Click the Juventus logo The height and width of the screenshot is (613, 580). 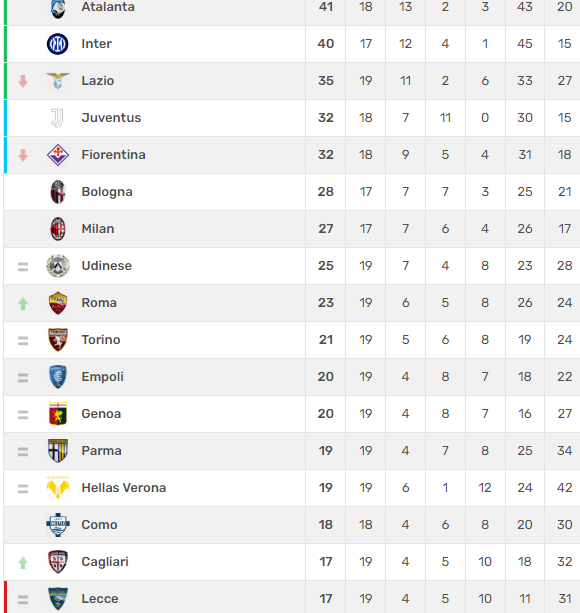tap(57, 118)
